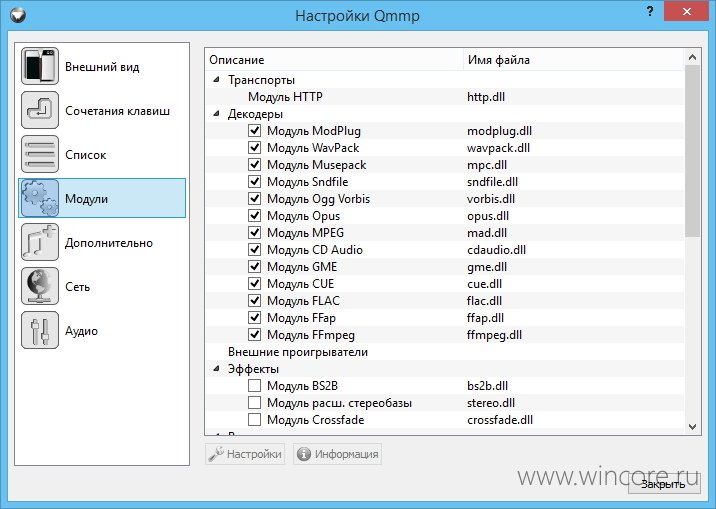Image resolution: width=716 pixels, height=509 pixels.
Task: Click the scrollbar down arrow
Action: click(692, 427)
